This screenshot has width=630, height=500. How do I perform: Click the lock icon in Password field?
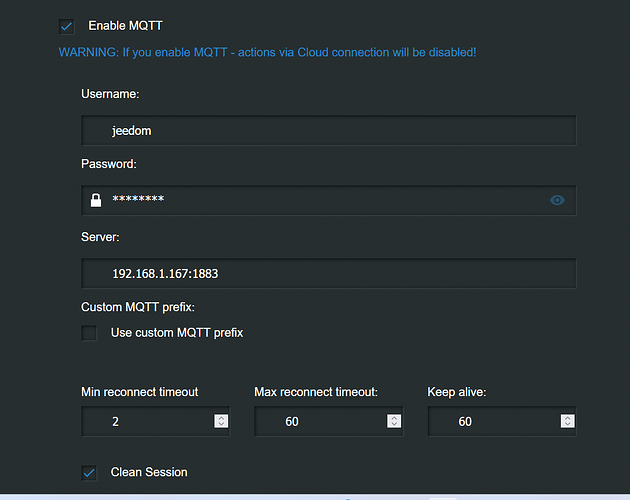(96, 200)
